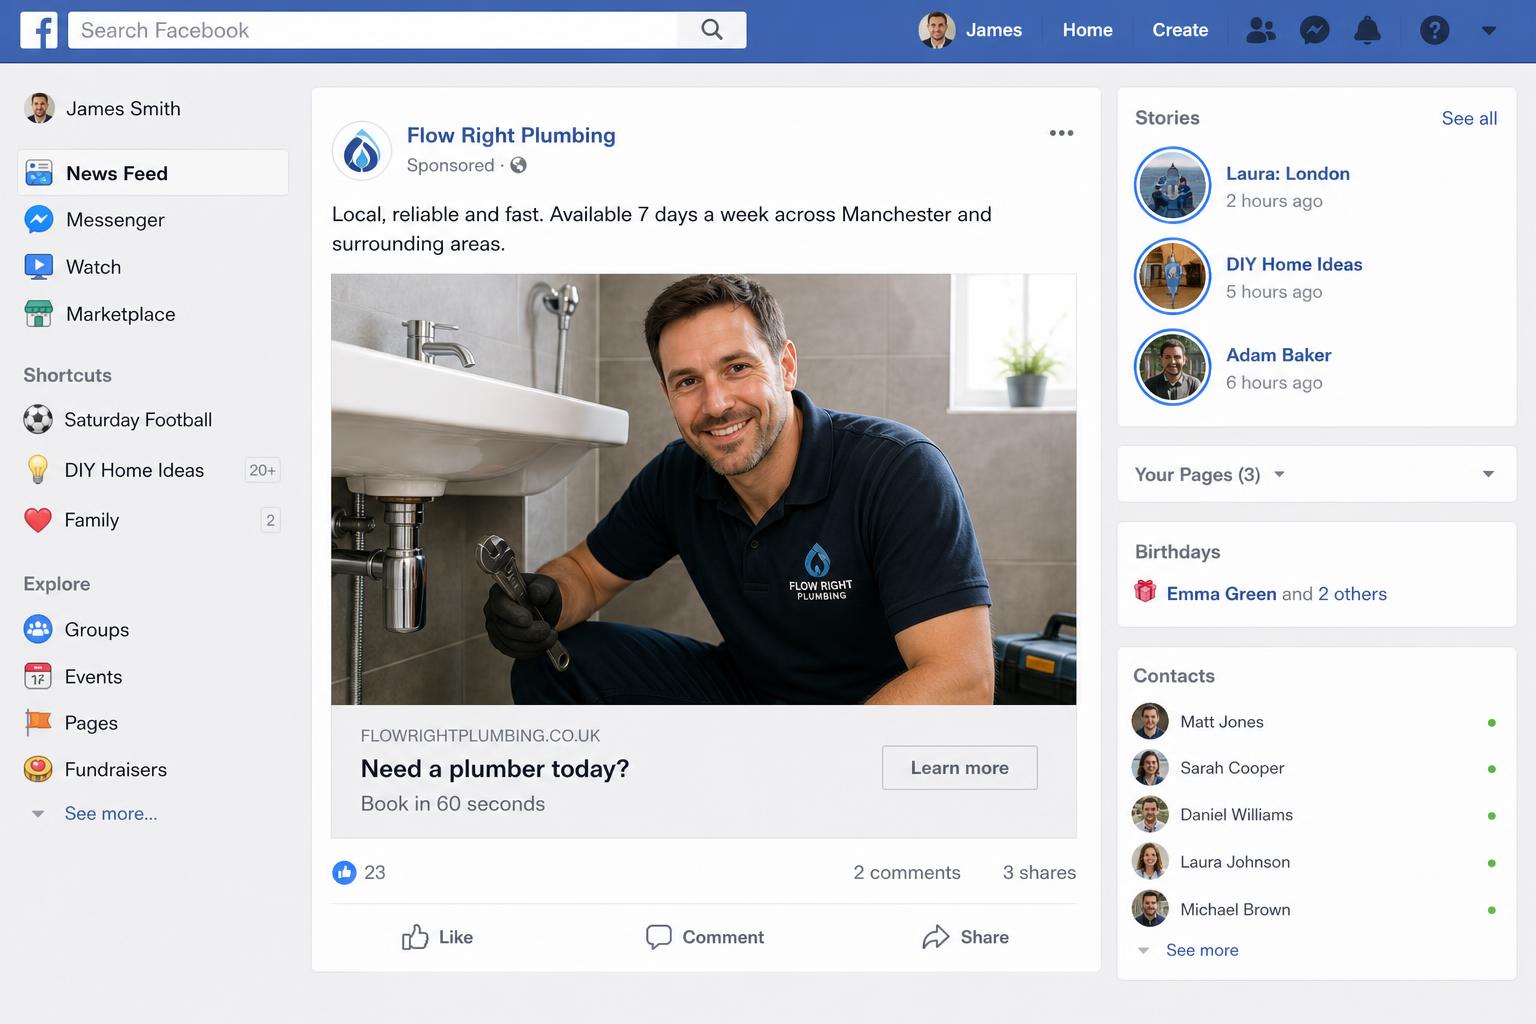The width and height of the screenshot is (1536, 1024).
Task: Expand Your Pages right arrow
Action: point(1488,474)
